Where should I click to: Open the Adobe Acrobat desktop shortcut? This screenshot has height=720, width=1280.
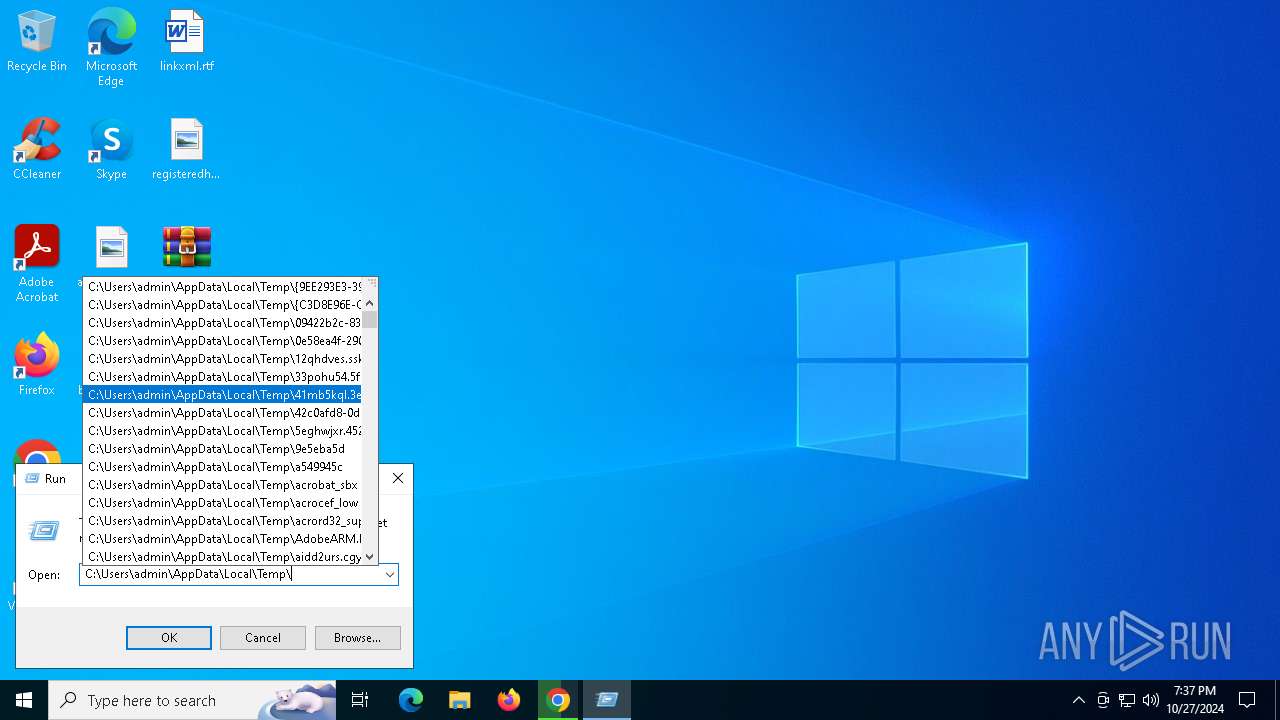click(37, 264)
